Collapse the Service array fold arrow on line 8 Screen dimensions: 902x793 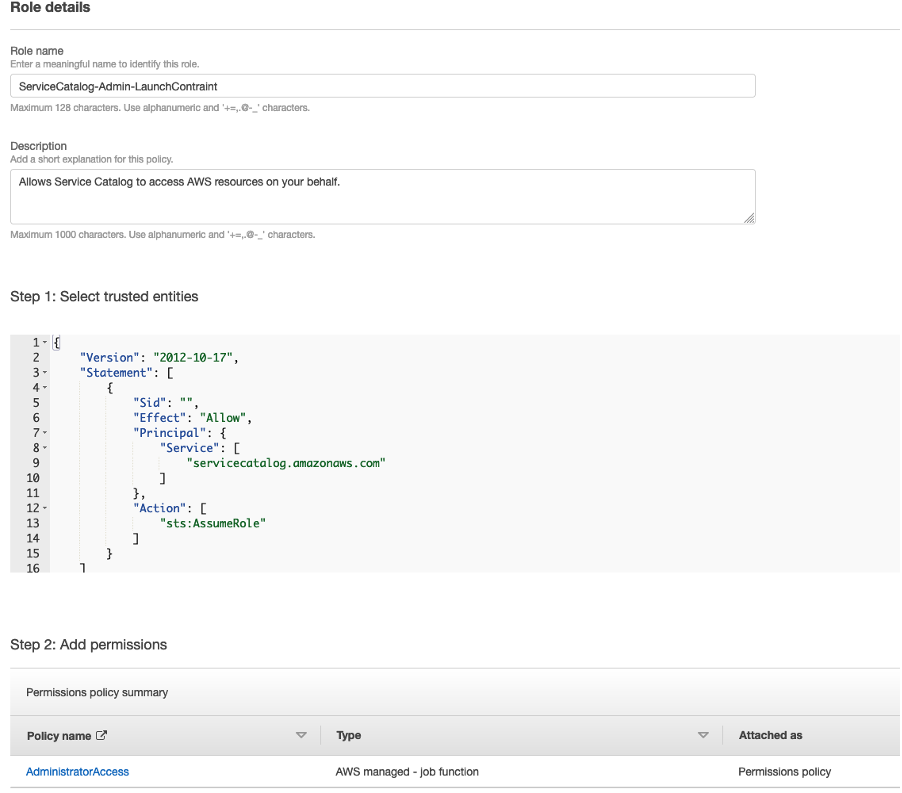coord(43,447)
